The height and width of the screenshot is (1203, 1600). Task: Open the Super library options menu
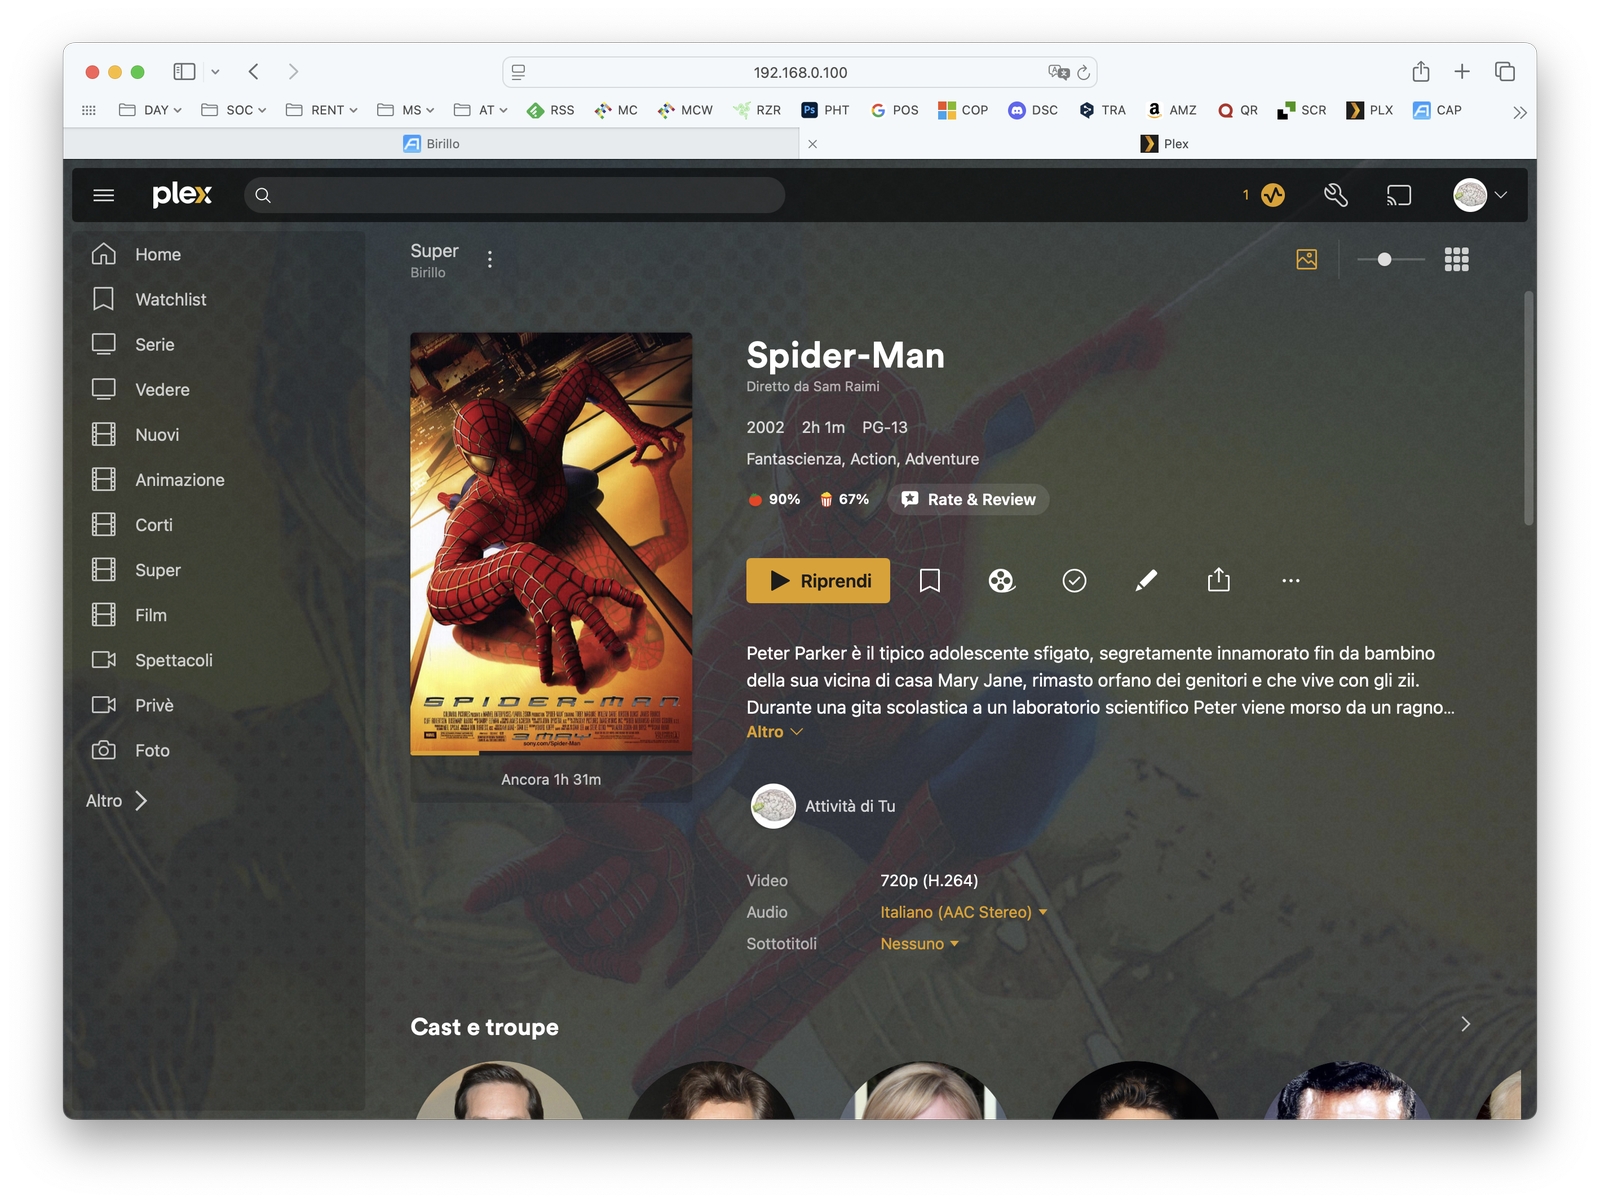[489, 260]
